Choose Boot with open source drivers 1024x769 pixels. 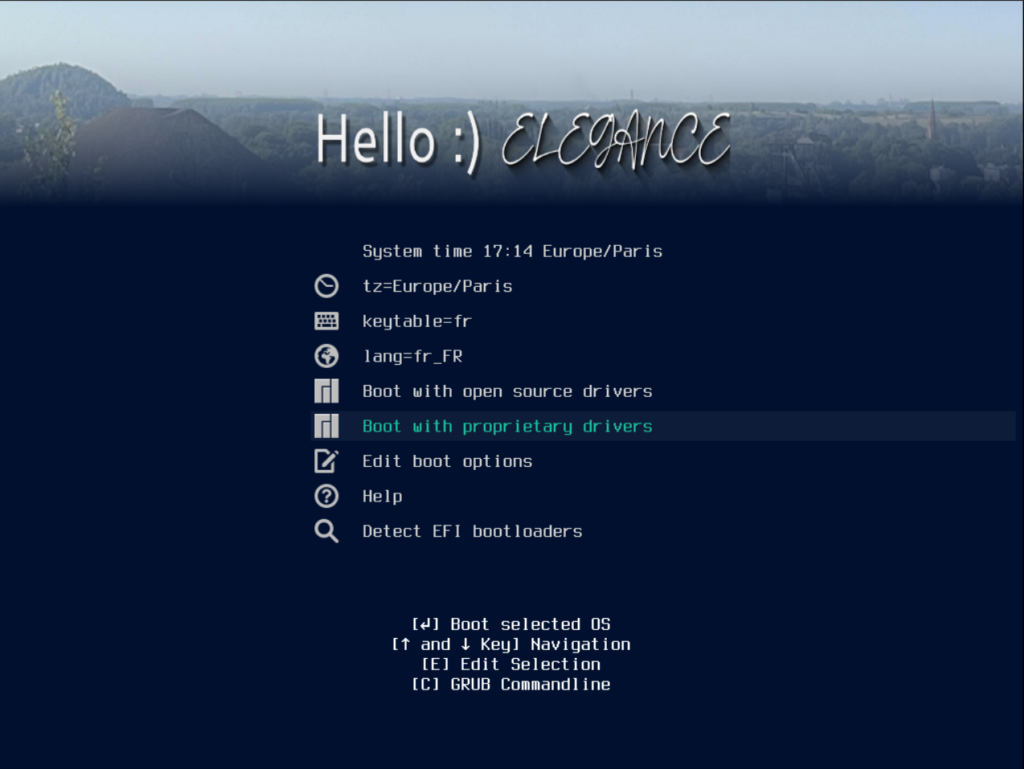coord(507,391)
